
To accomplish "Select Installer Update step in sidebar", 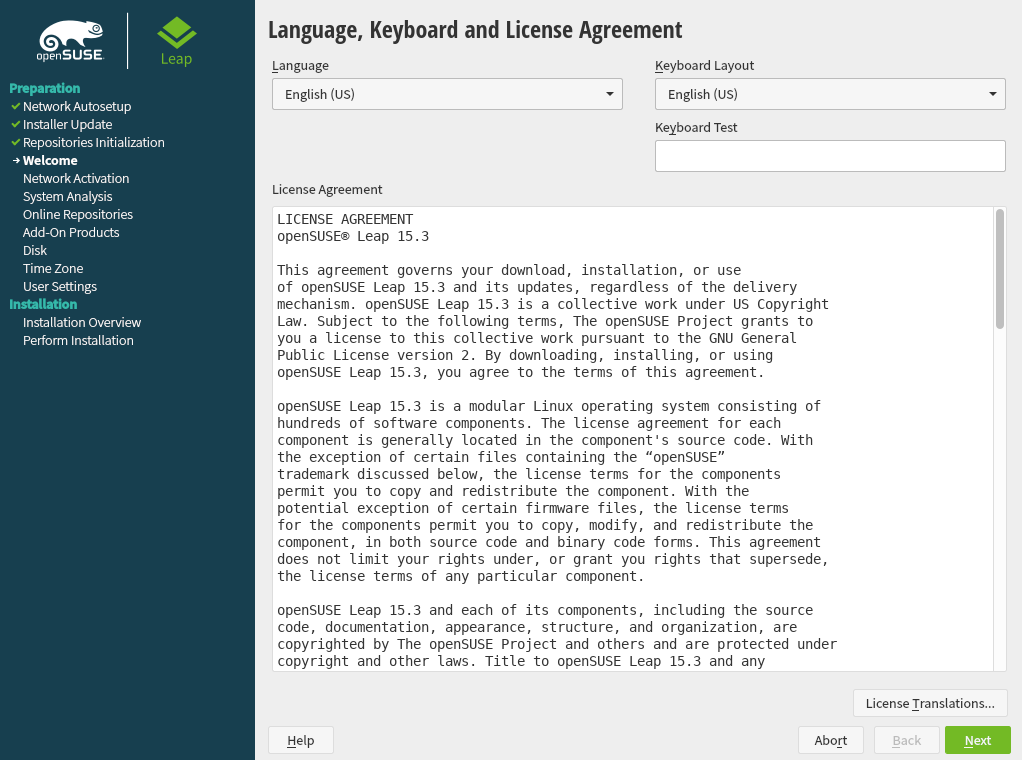I will 67,124.
